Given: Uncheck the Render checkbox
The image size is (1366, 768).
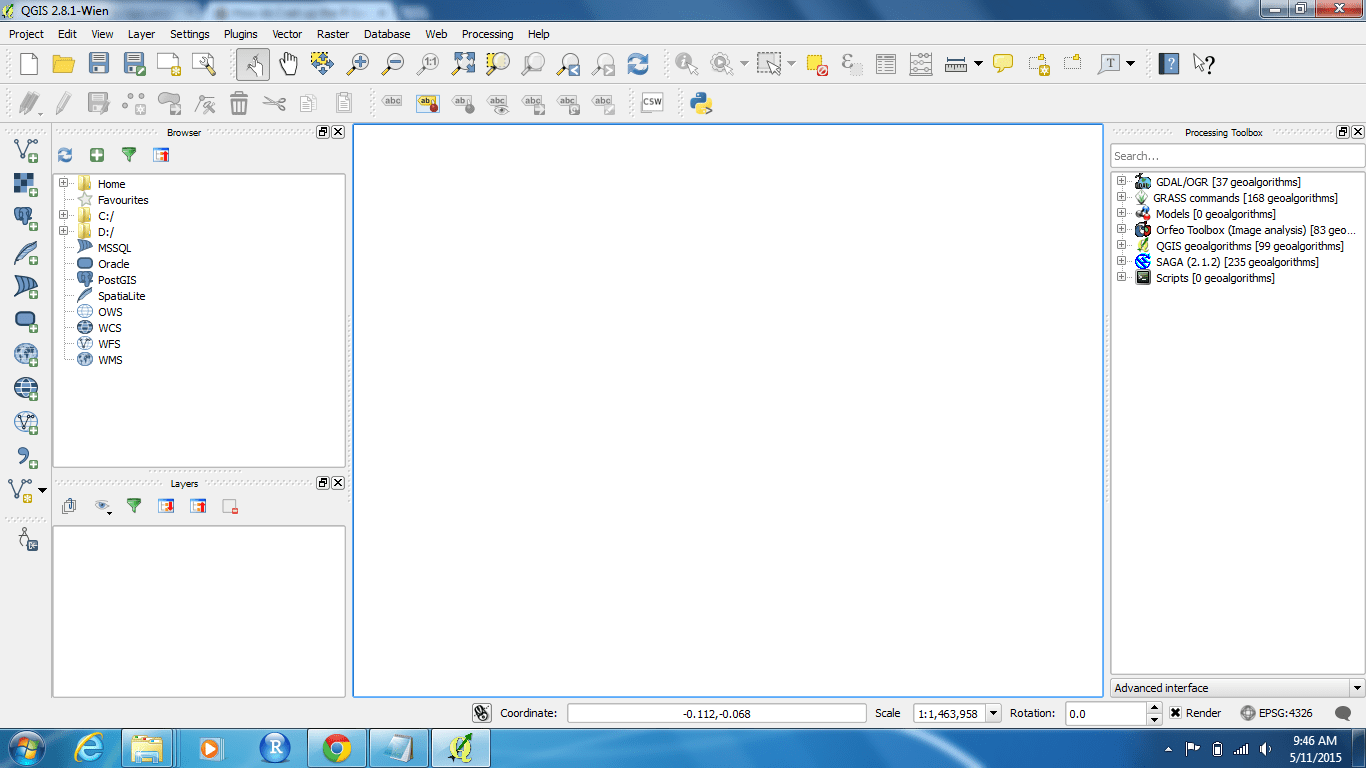Looking at the screenshot, I should click(x=1176, y=713).
